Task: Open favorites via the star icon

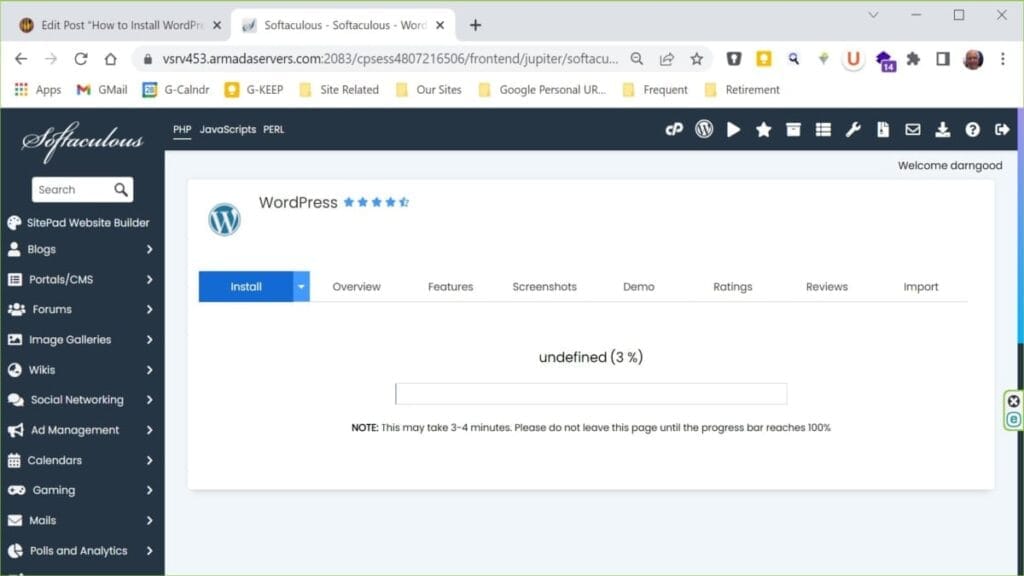Action: pos(764,129)
